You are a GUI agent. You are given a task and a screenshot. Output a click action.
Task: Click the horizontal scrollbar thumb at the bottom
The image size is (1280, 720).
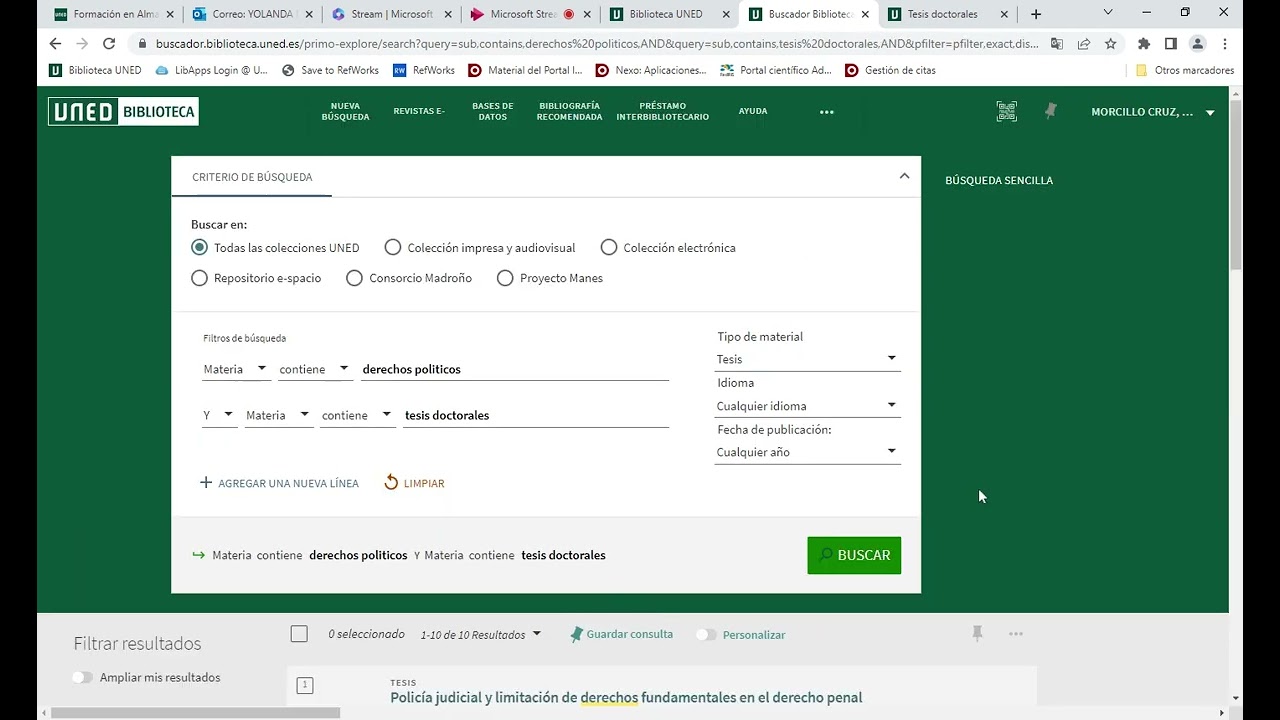[x=195, y=713]
